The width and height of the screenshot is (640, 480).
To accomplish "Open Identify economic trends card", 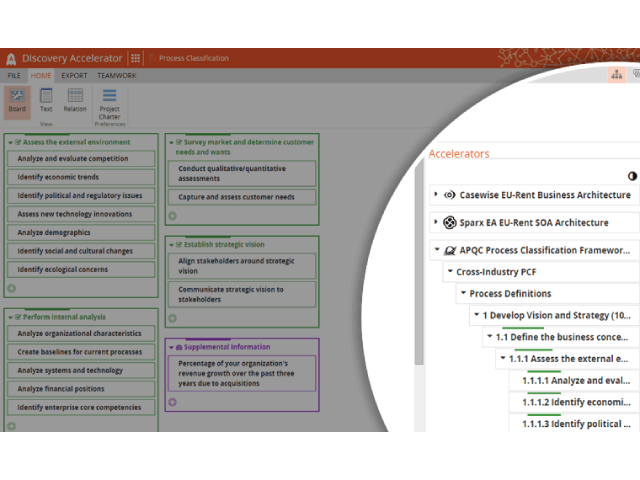I will coord(81,177).
